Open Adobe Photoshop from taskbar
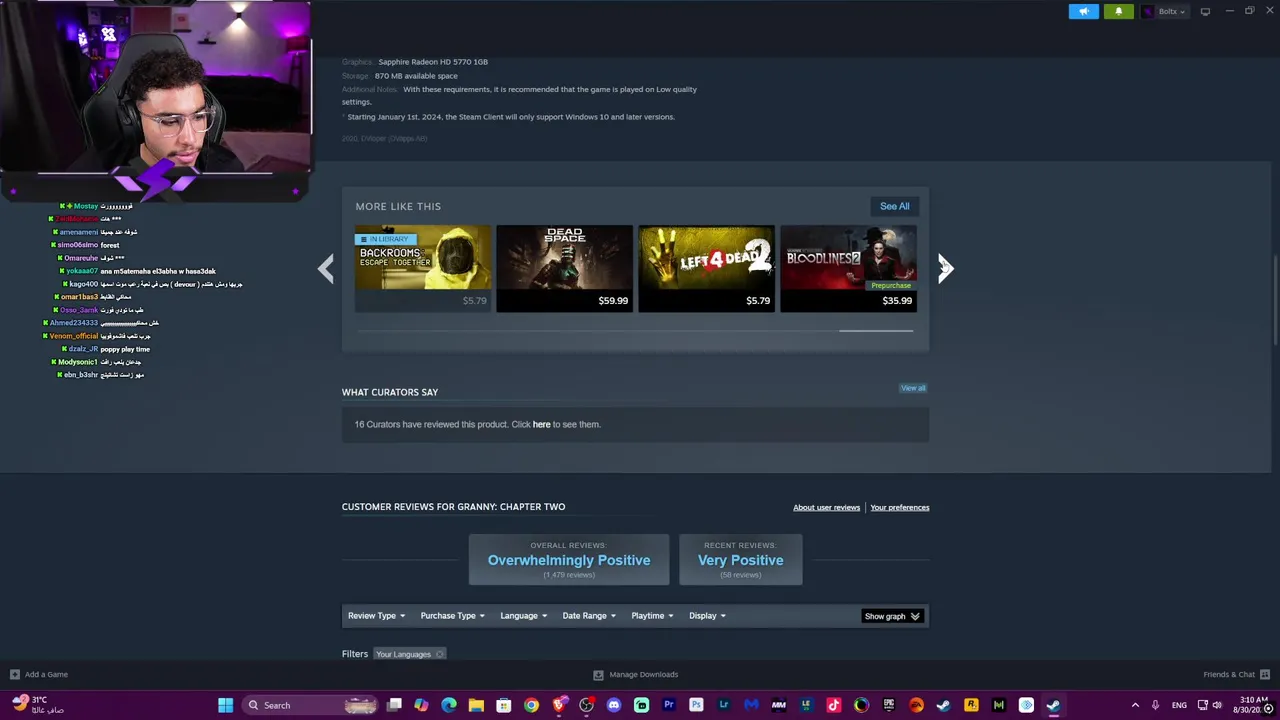The height and width of the screenshot is (720, 1280). click(x=697, y=705)
